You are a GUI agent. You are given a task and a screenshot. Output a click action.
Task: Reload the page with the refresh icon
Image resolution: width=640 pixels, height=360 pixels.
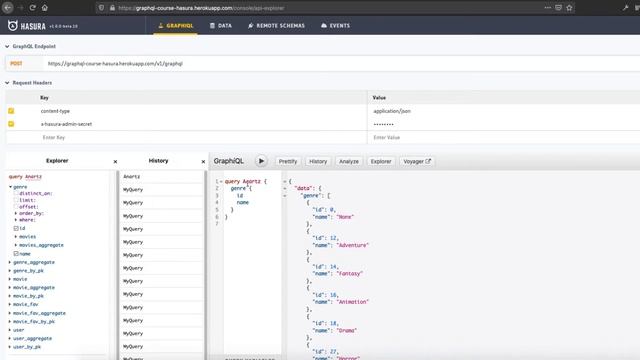[33, 8]
